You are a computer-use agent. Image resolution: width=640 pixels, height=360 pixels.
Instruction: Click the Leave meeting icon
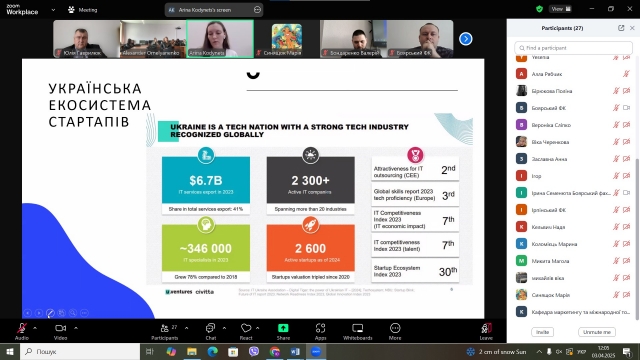click(486, 328)
